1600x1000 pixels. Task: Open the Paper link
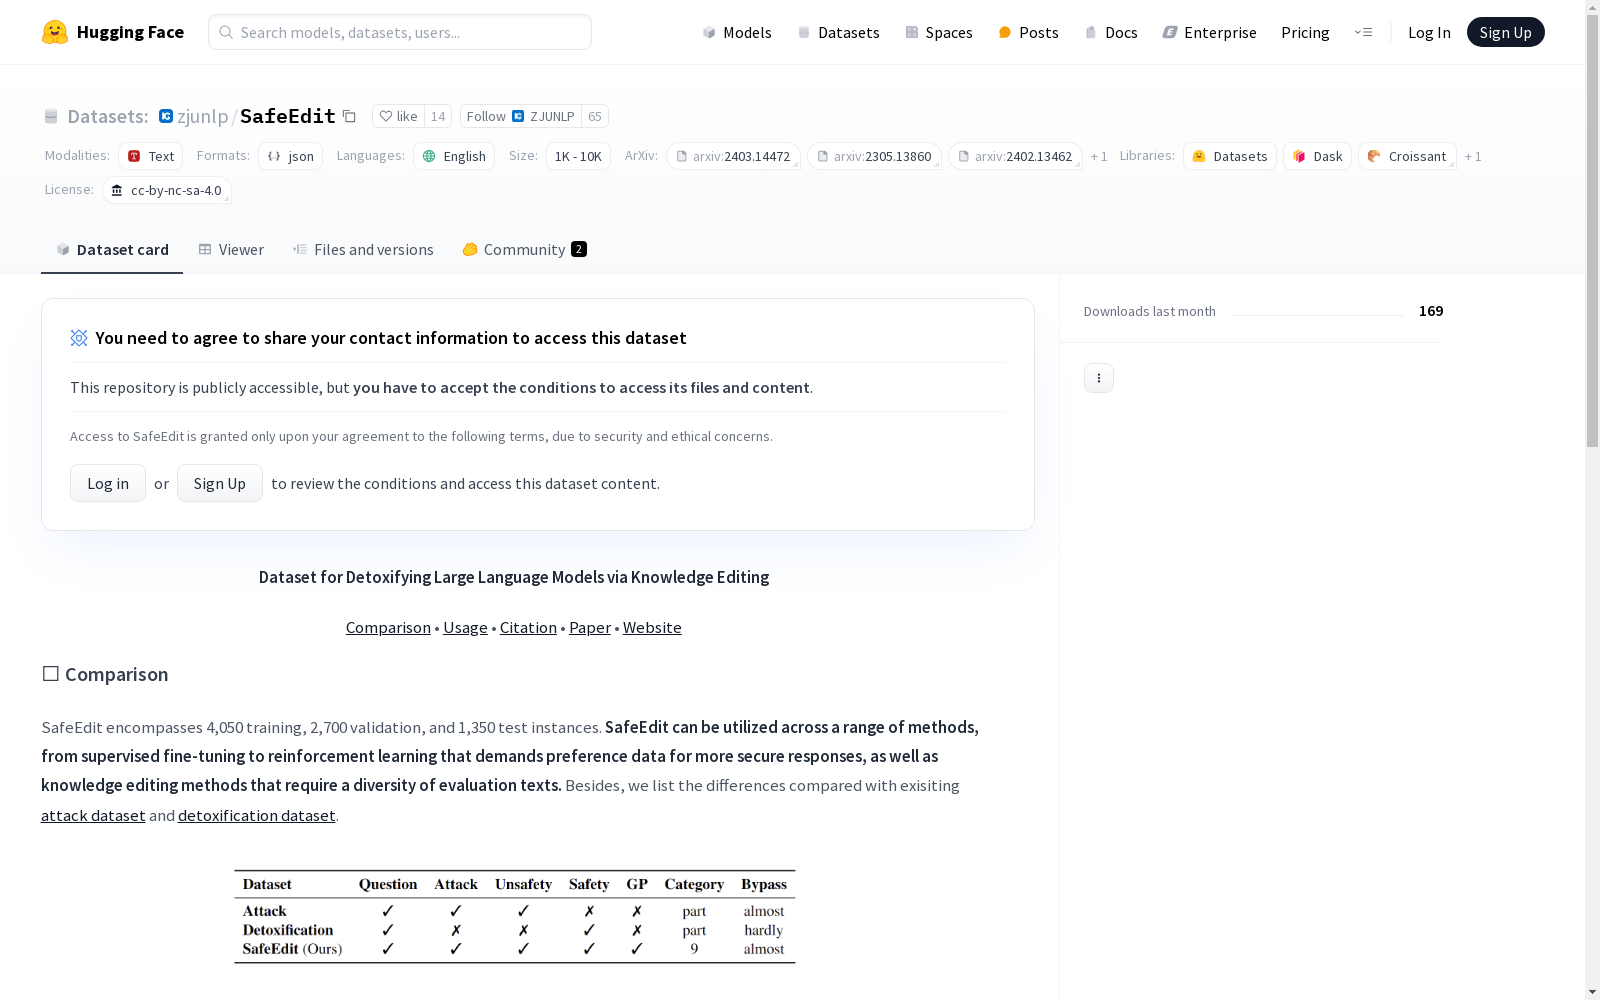point(590,627)
